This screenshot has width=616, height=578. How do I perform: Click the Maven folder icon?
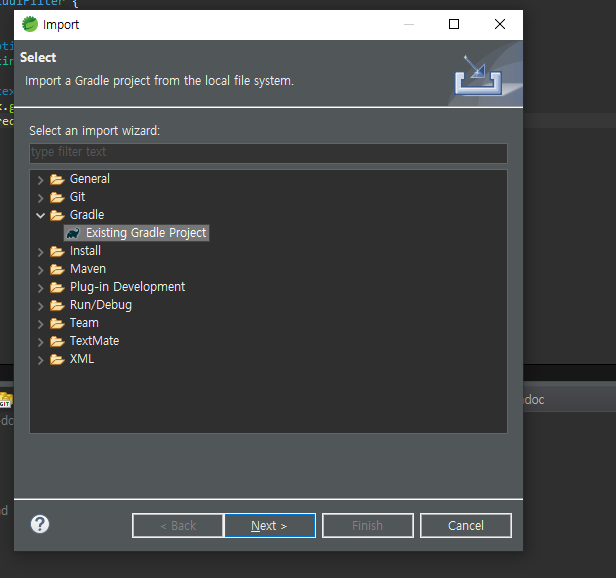[x=57, y=269]
